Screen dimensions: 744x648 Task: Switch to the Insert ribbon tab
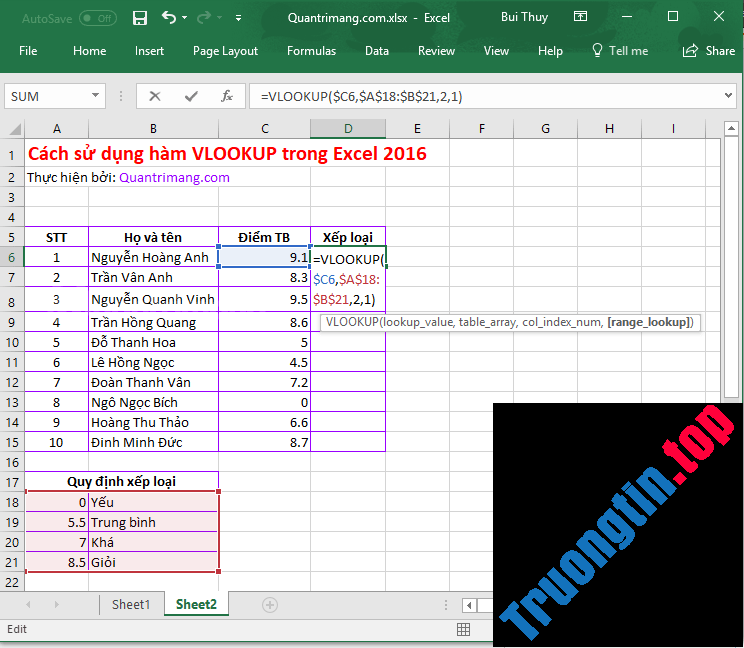(x=149, y=51)
